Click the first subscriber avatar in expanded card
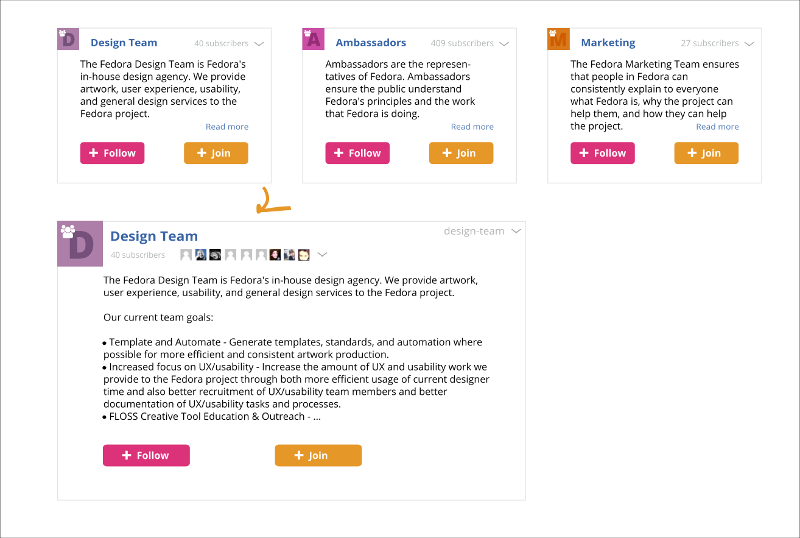800x538 pixels. pyautogui.click(x=186, y=254)
